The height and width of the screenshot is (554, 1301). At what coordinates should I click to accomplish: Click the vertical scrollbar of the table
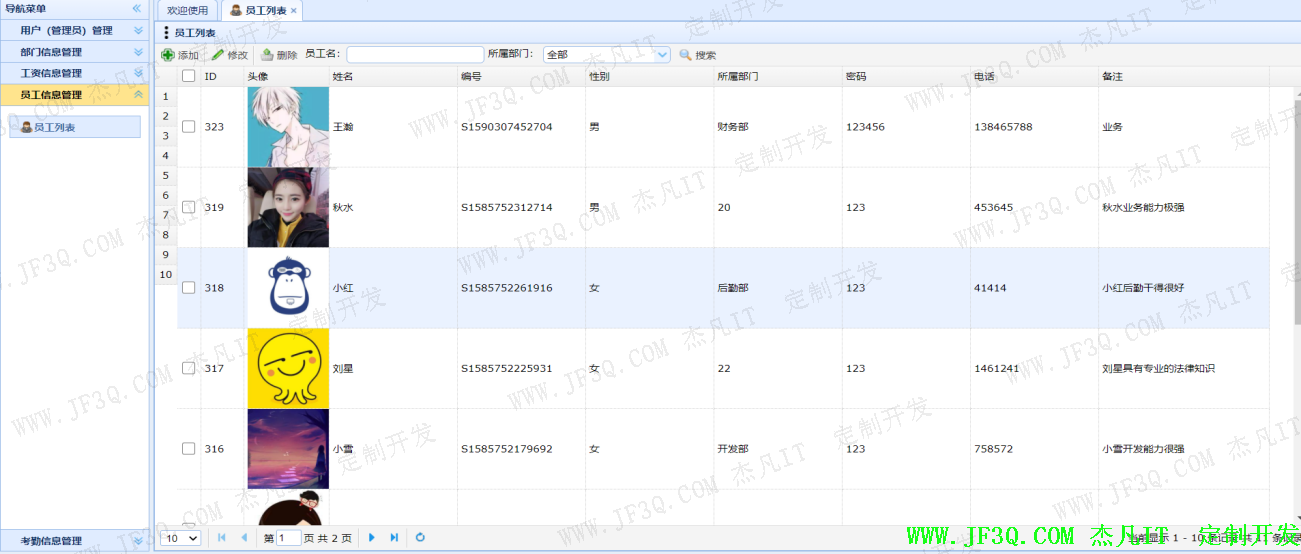(x=1297, y=200)
